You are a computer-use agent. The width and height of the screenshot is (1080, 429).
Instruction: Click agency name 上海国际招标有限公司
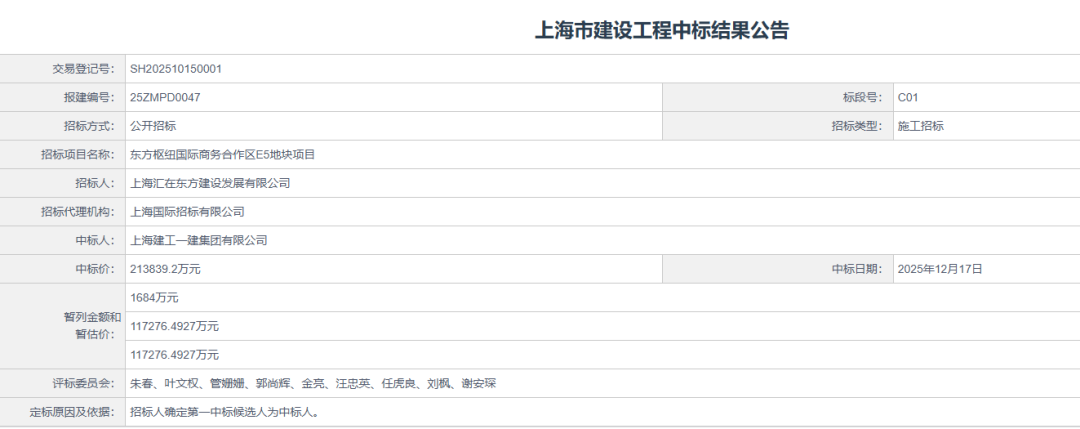(188, 212)
